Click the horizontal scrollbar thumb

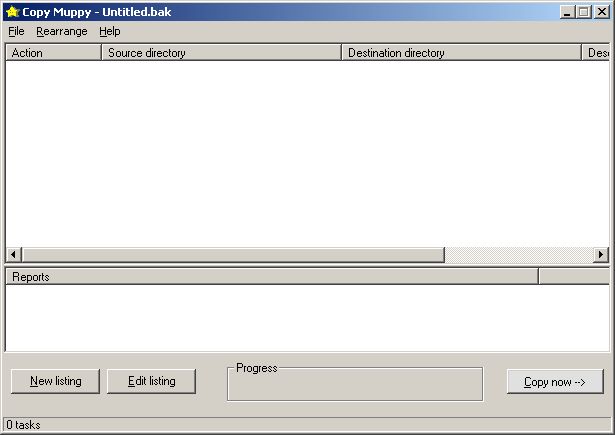233,255
